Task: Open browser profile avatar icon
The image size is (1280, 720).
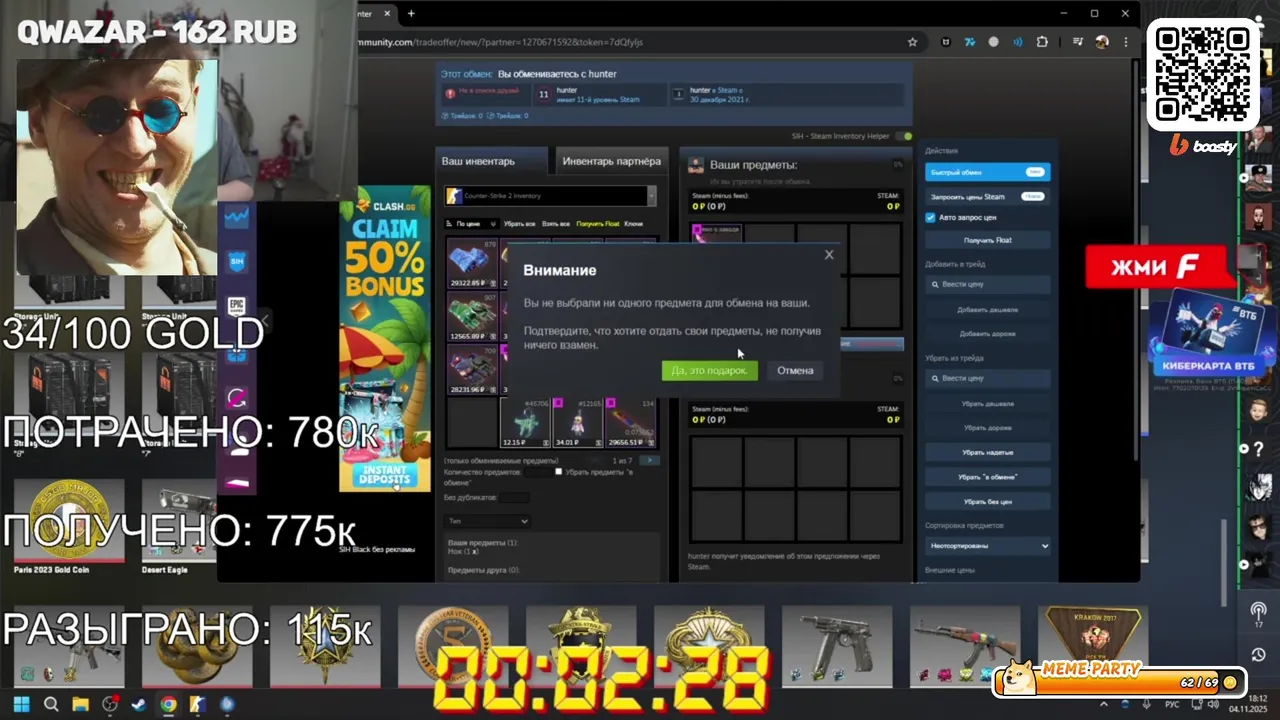Action: coord(1102,42)
